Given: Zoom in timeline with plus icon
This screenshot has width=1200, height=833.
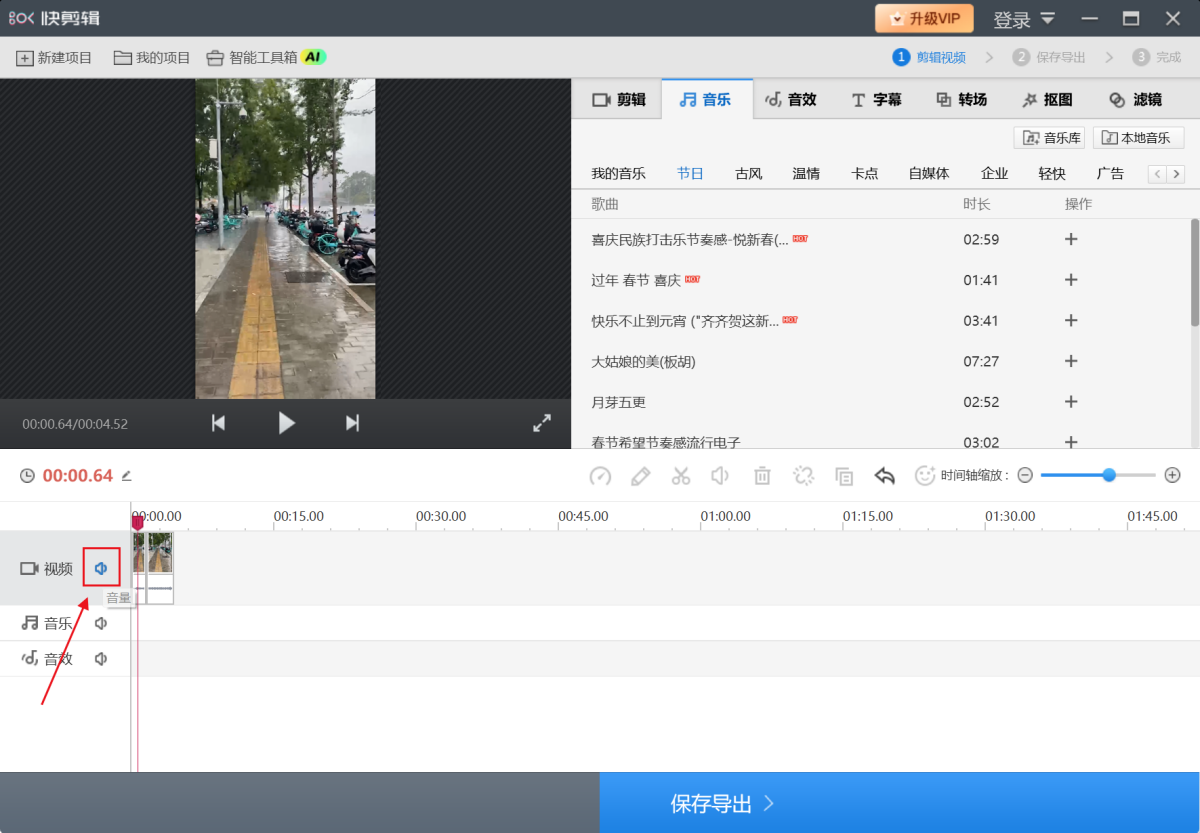Looking at the screenshot, I should point(1173,476).
